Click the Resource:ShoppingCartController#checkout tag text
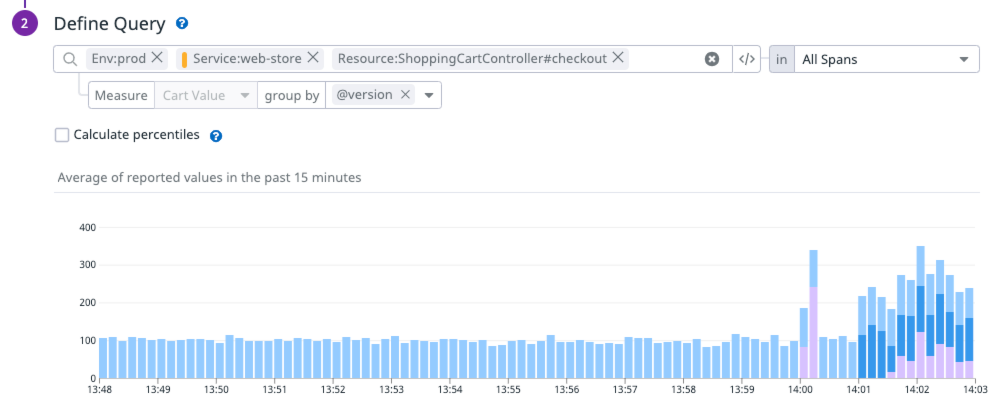This screenshot has height=413, width=990. pos(472,59)
